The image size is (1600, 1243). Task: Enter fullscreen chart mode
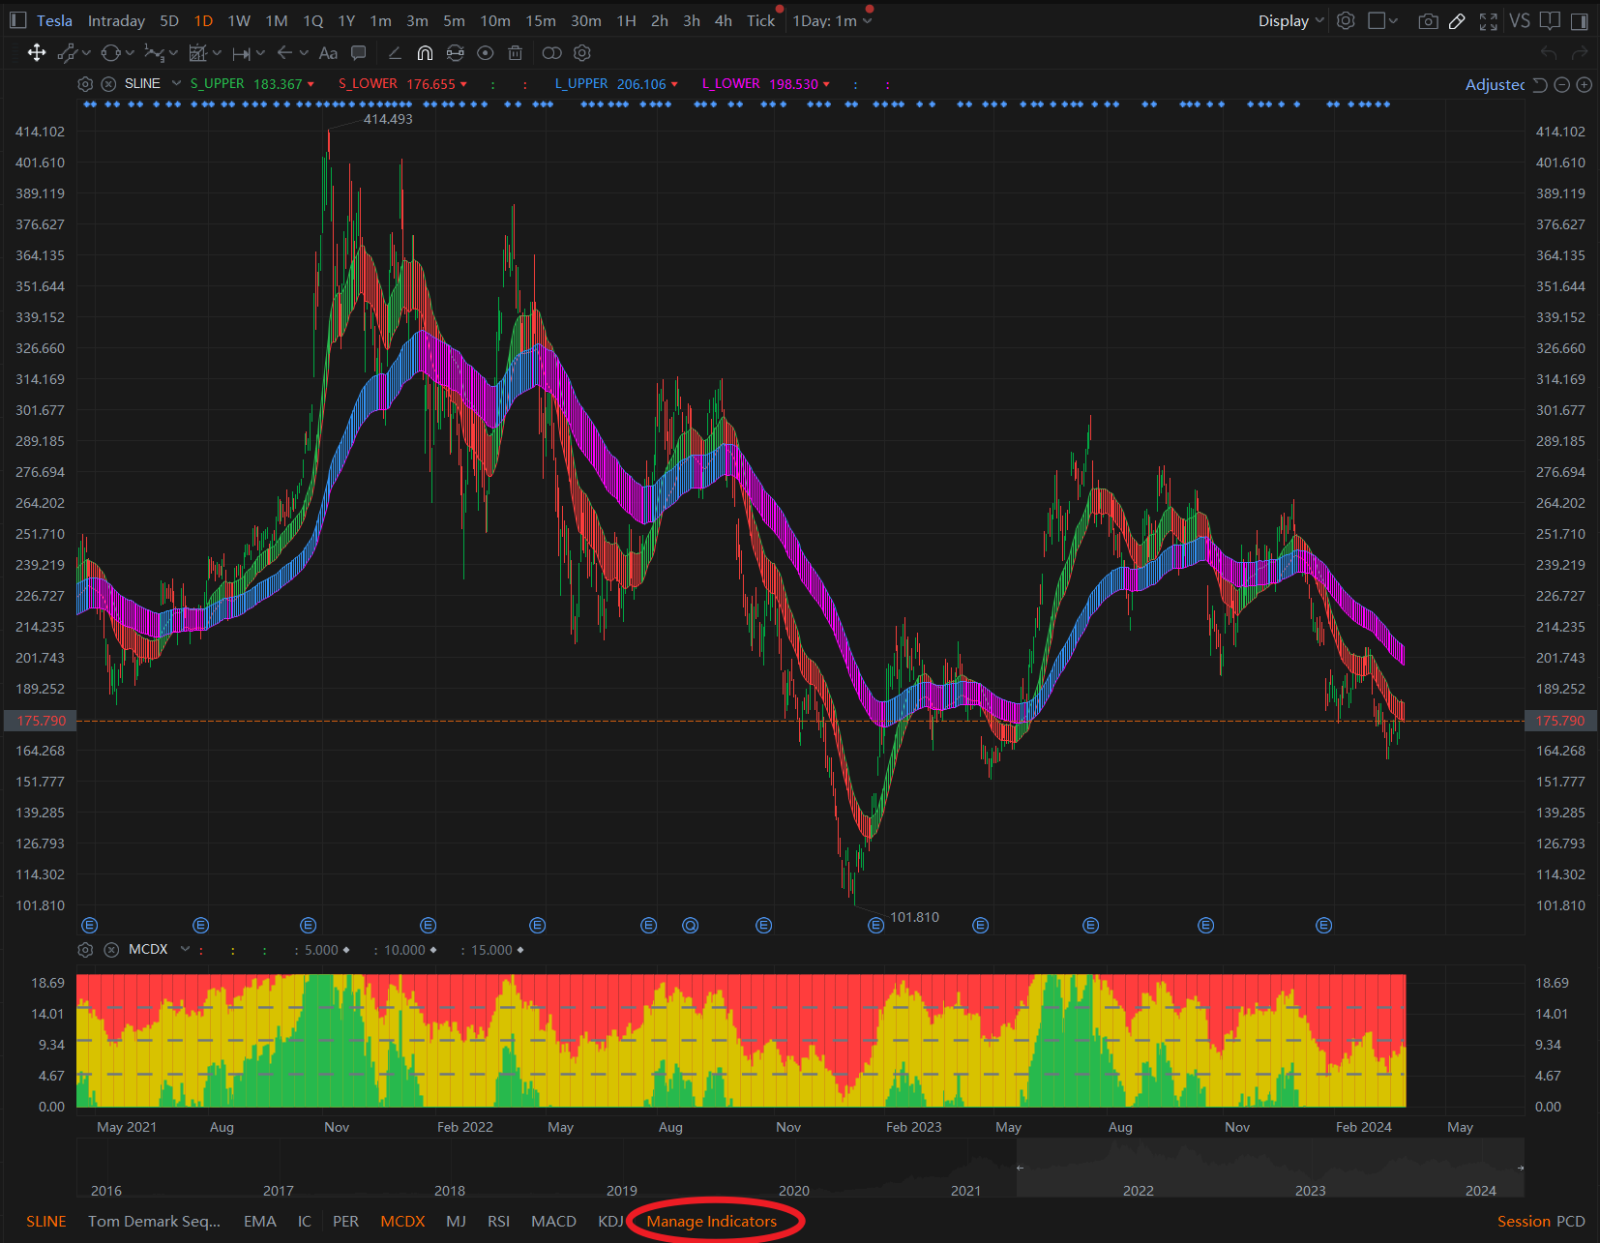tap(1488, 21)
